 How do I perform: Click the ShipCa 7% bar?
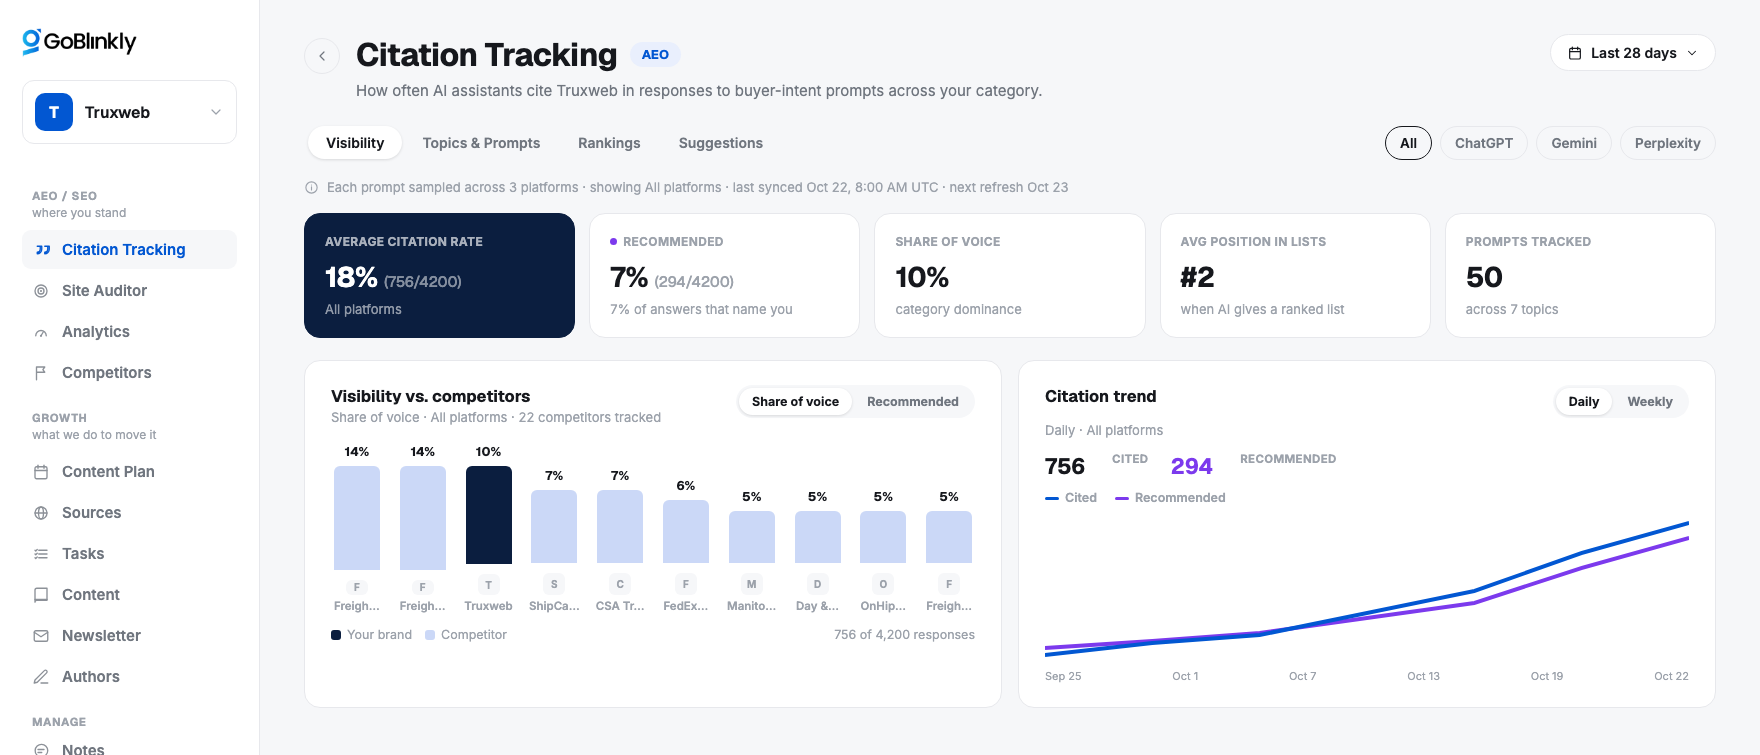click(554, 527)
